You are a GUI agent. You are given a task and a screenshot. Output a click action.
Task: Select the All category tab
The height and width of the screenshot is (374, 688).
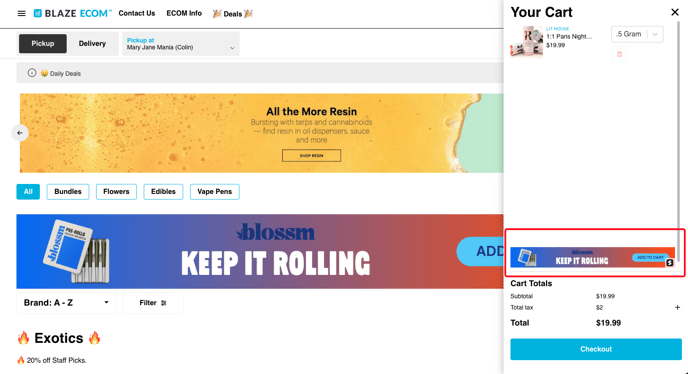point(28,191)
